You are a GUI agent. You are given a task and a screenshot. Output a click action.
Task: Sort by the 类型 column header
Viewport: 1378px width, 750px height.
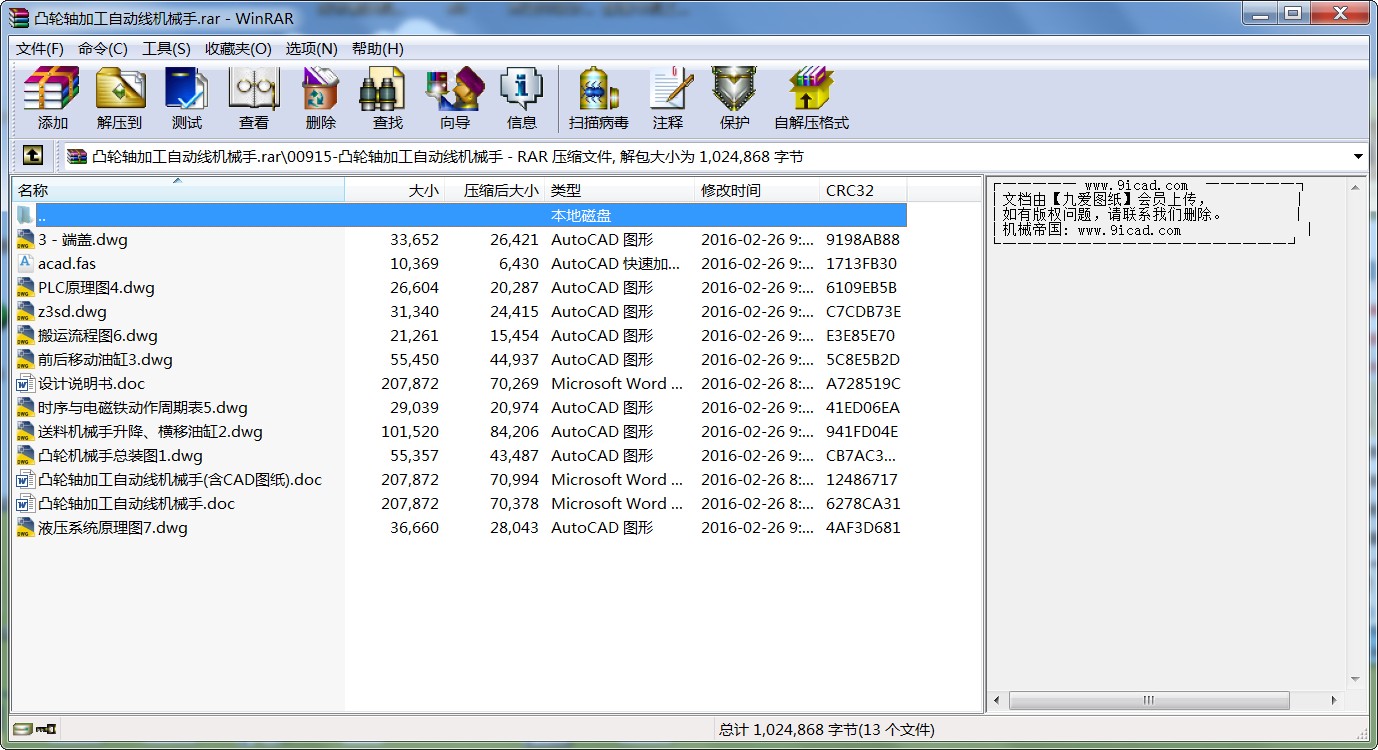pyautogui.click(x=620, y=190)
